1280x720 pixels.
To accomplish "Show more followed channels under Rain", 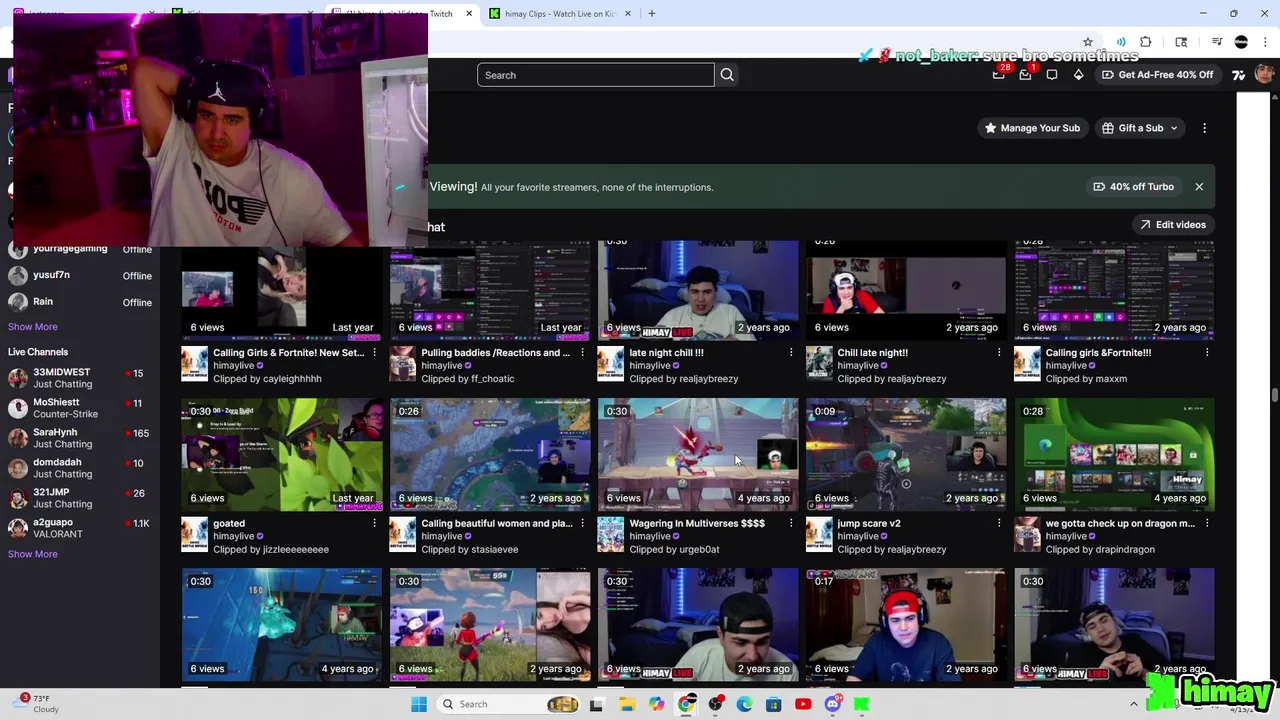I will pos(33,327).
